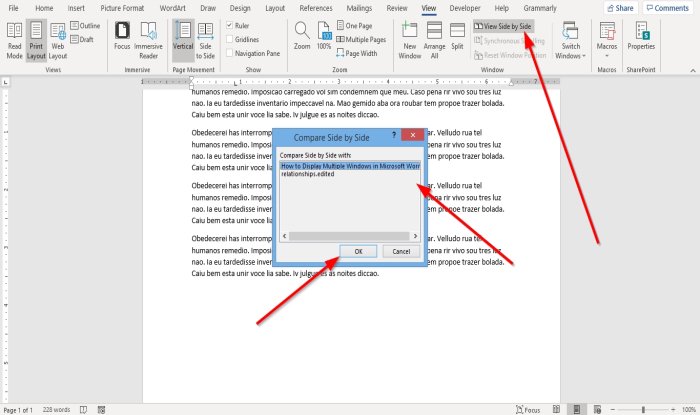Open the Layout tab

pos(275,8)
